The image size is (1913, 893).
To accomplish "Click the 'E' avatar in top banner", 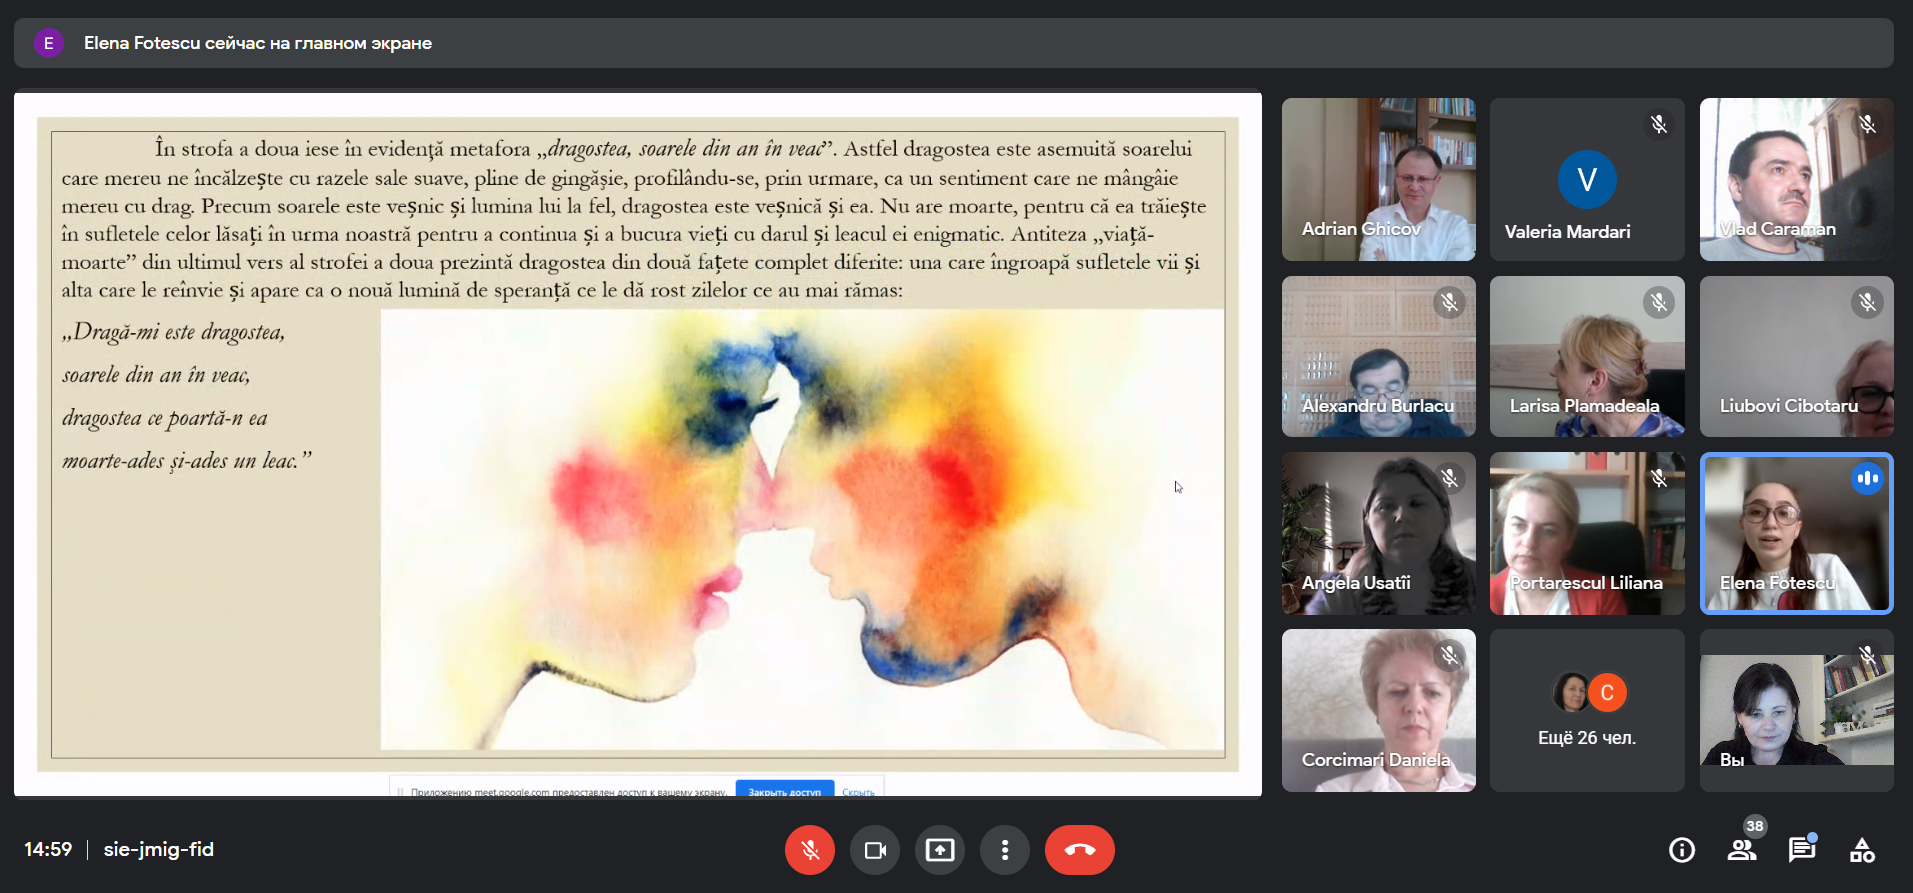I will [48, 43].
